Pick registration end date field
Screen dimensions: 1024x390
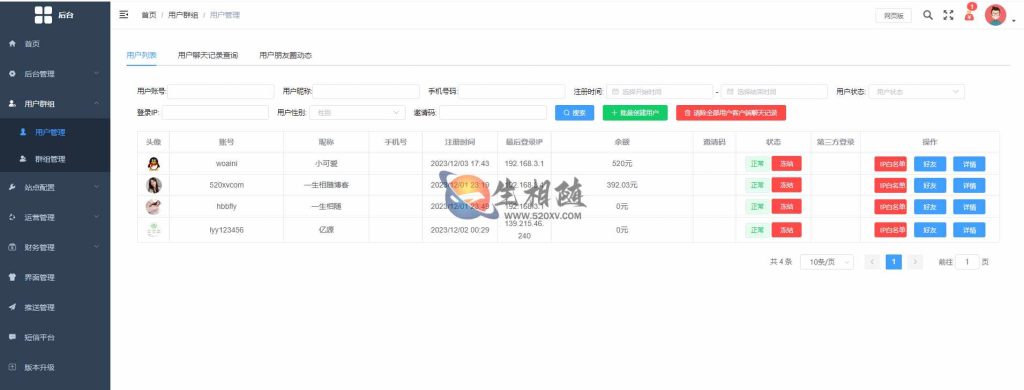click(774, 91)
